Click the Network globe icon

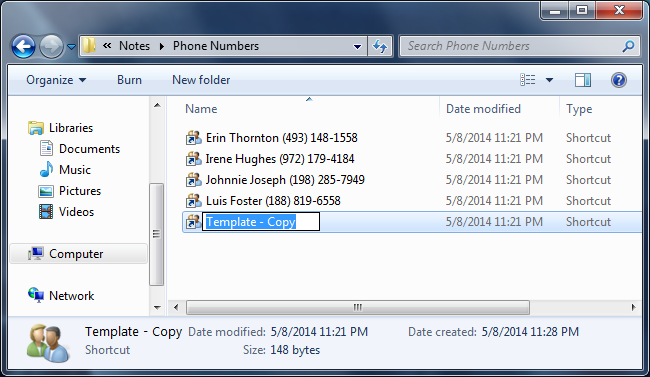36,295
